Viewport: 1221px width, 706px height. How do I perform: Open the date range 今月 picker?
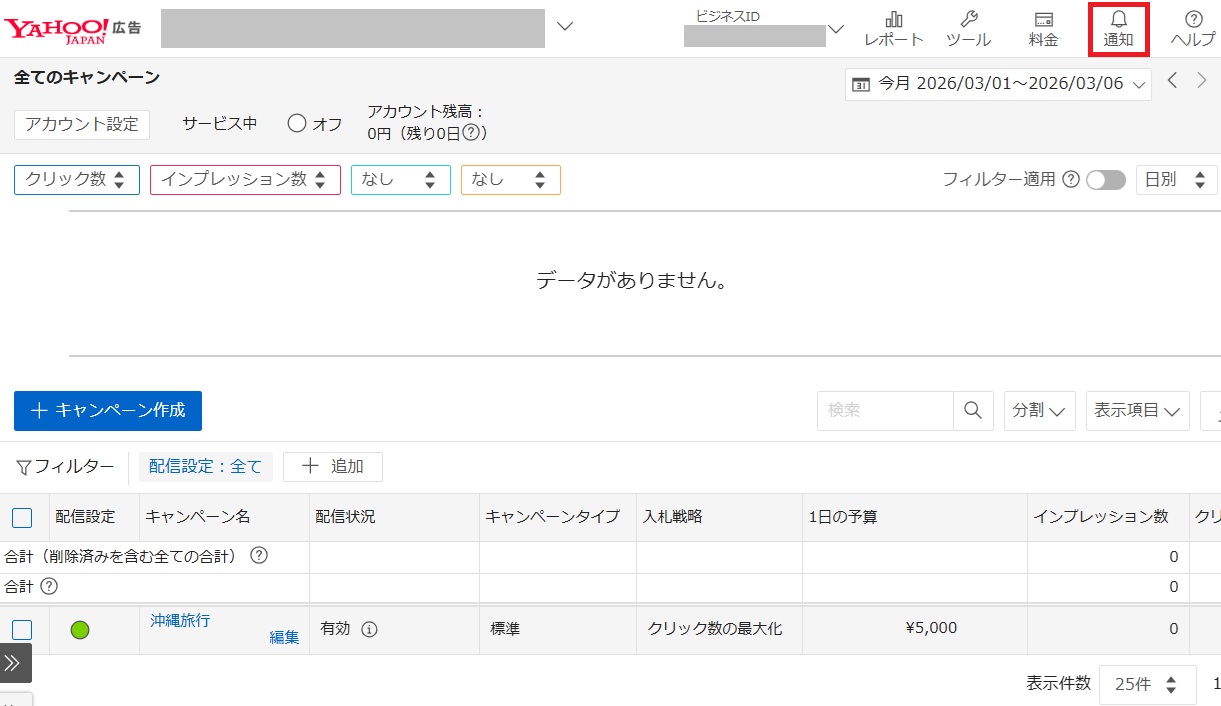pyautogui.click(x=998, y=84)
